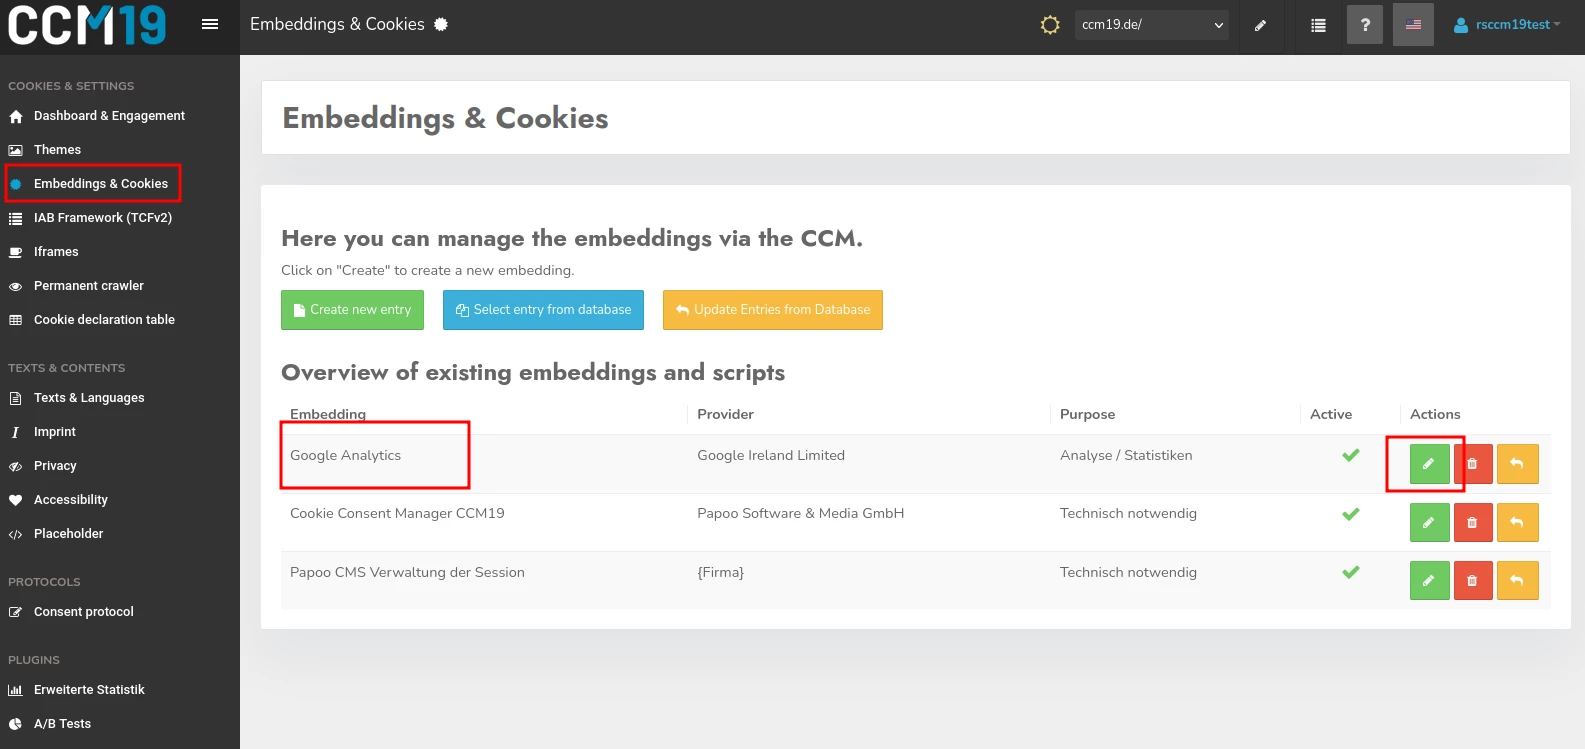The image size is (1585, 749).
Task: Open the ccm19.de/ domain dropdown
Action: [1151, 25]
